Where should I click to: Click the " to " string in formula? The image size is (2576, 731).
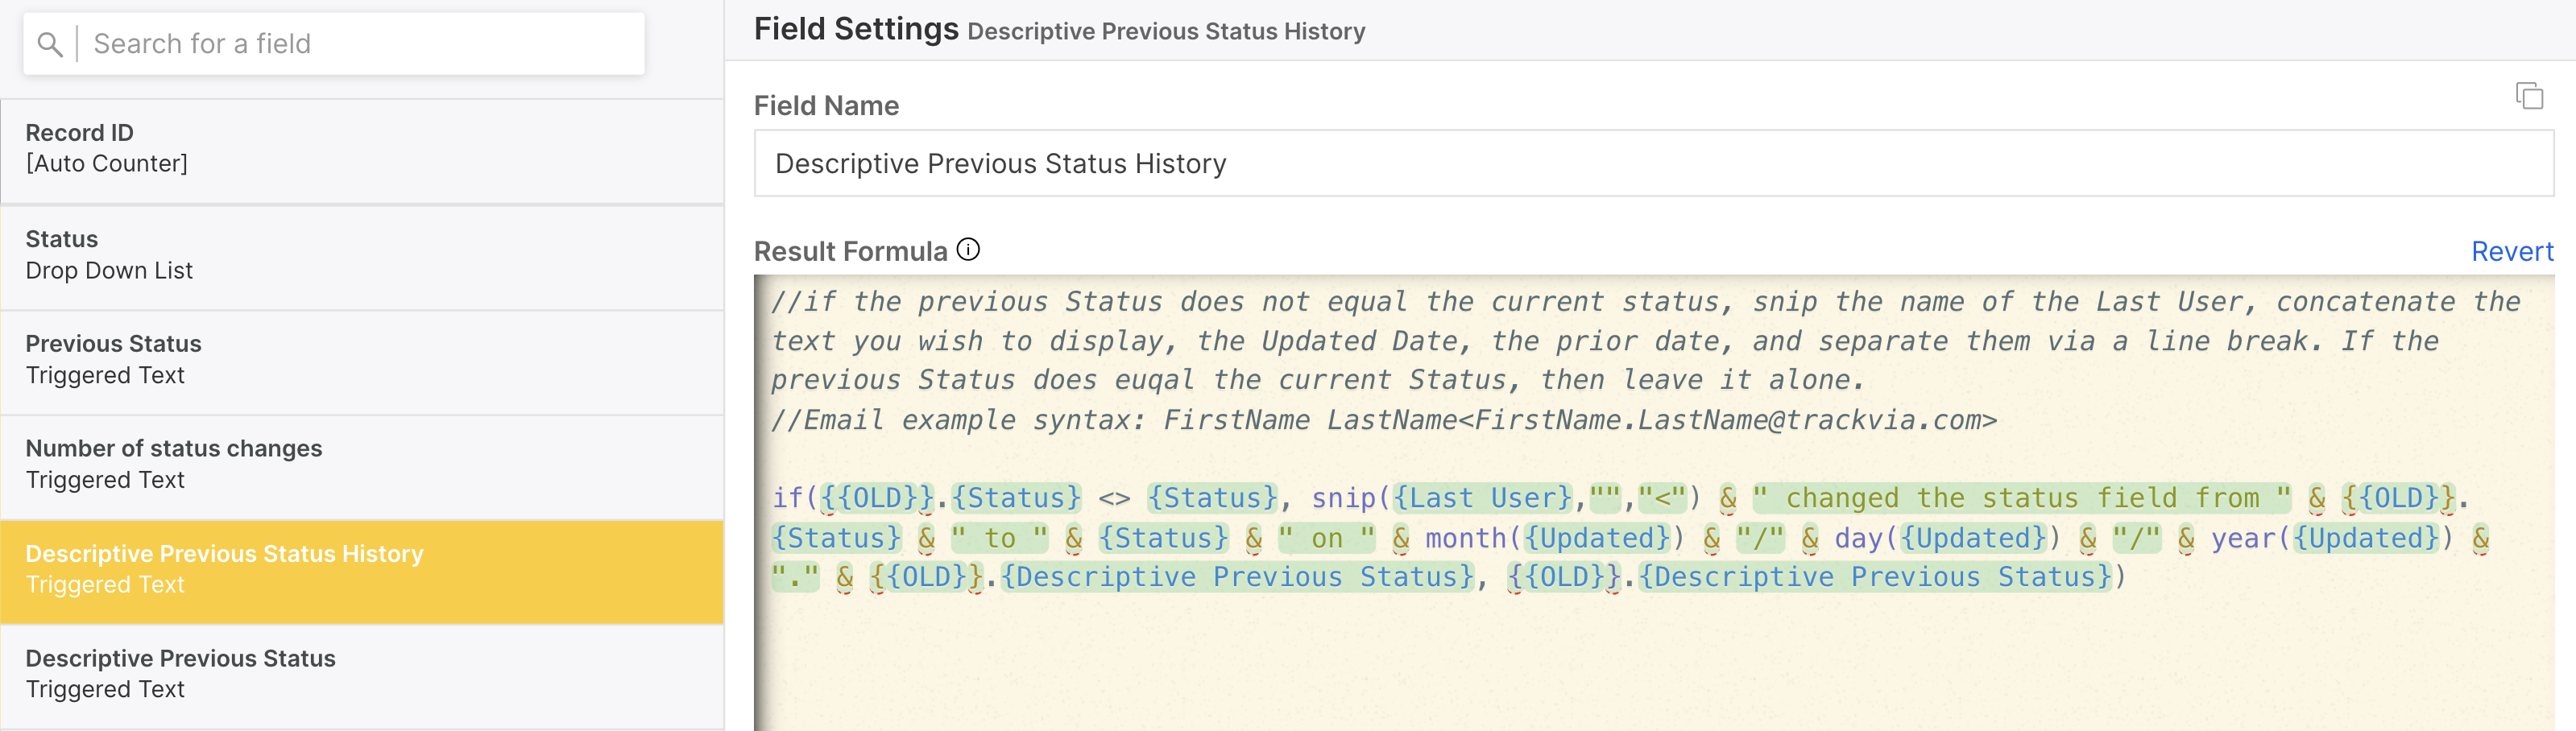tap(999, 538)
